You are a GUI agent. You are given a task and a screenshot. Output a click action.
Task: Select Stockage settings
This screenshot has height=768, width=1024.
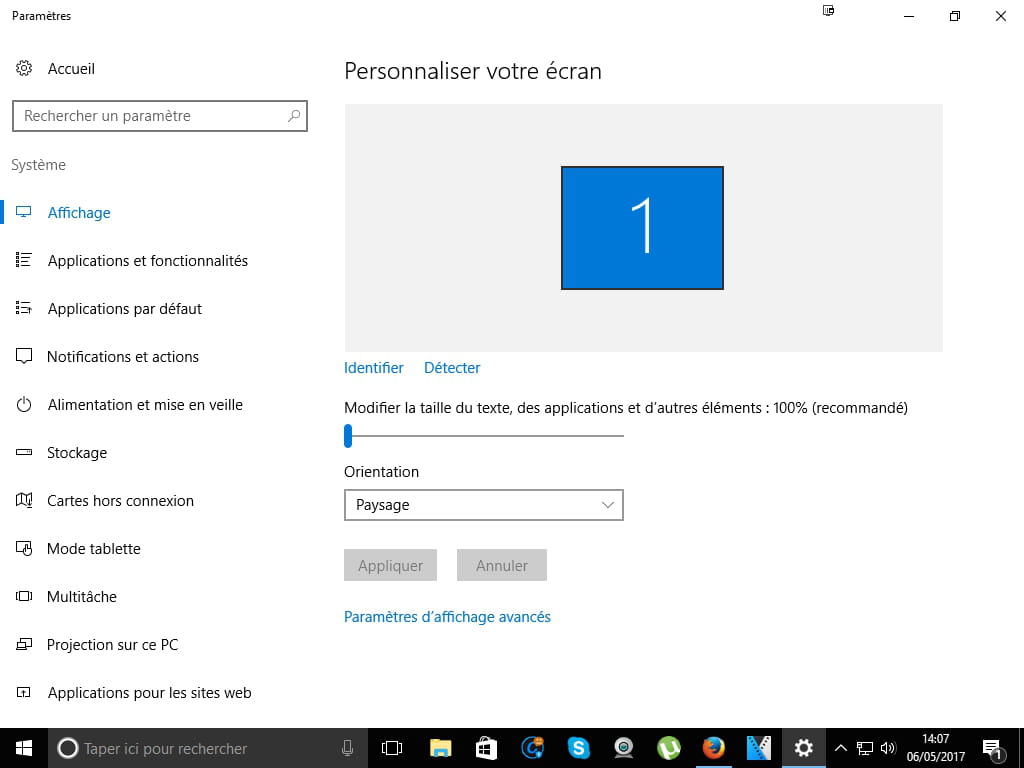[x=77, y=453]
